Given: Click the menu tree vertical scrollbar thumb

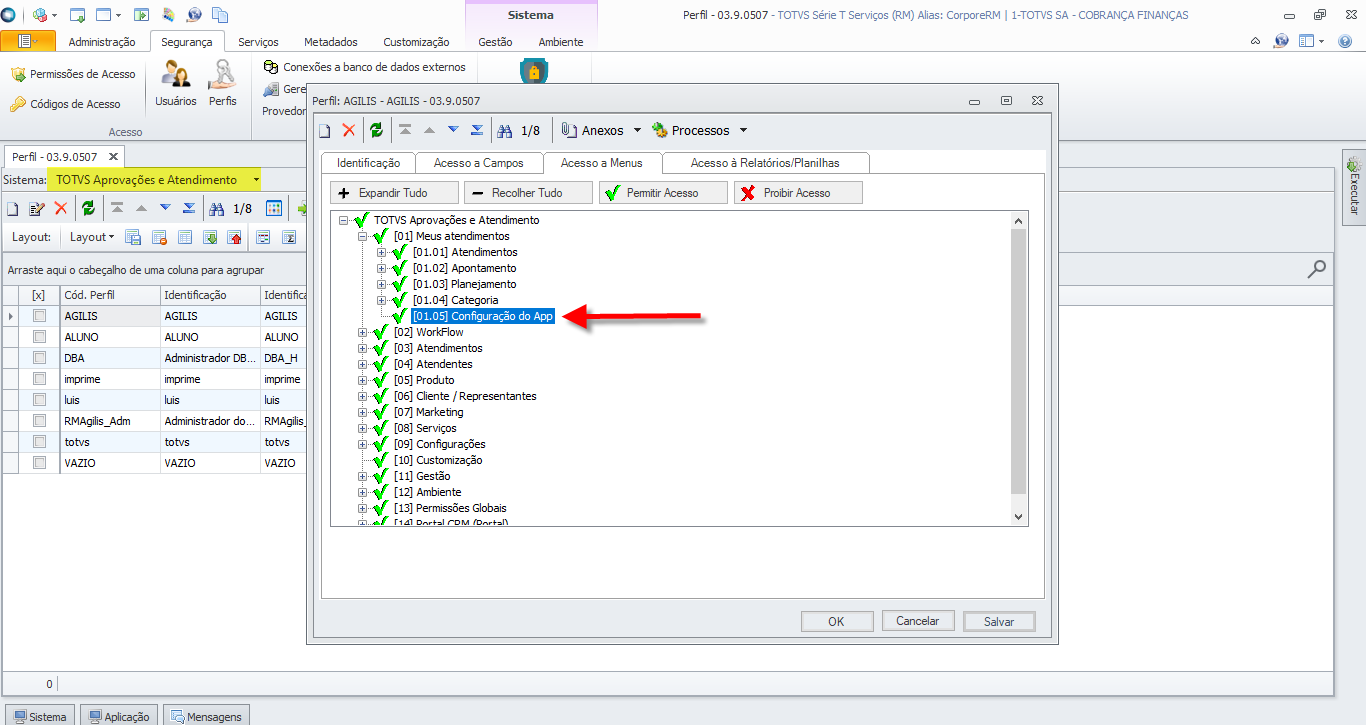Looking at the screenshot, I should [x=1019, y=360].
